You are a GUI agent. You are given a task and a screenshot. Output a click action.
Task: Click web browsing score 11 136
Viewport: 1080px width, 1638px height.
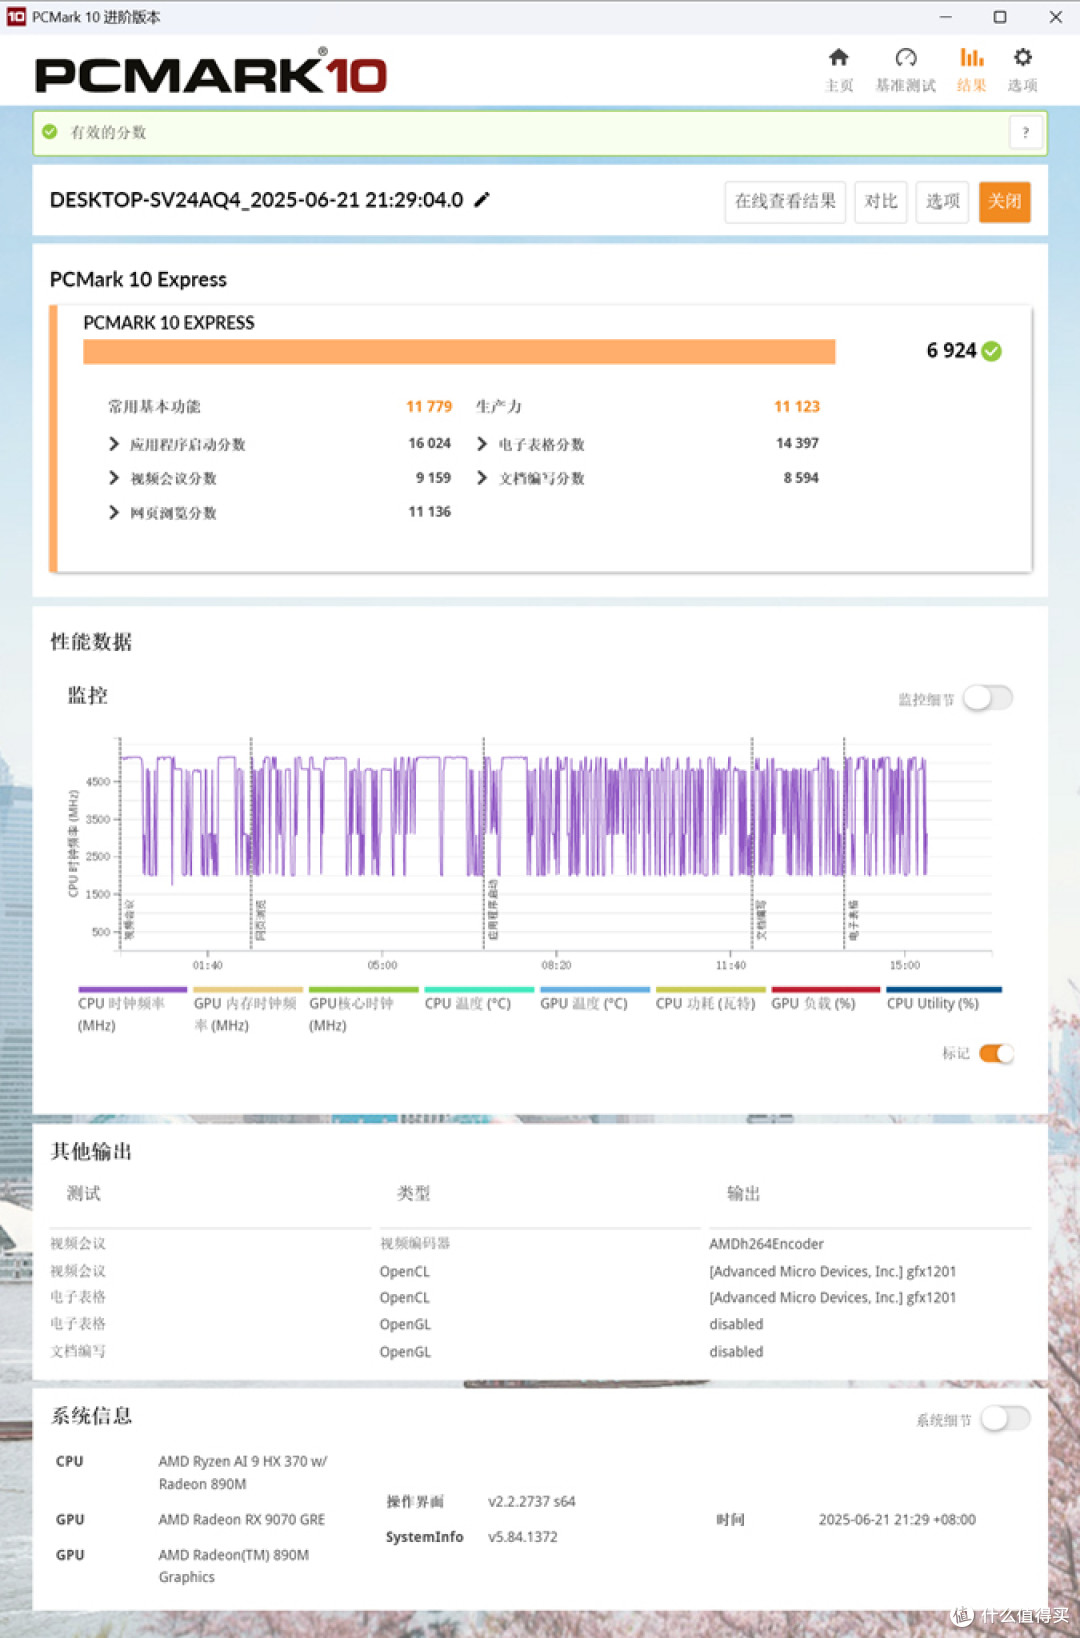pos(430,512)
